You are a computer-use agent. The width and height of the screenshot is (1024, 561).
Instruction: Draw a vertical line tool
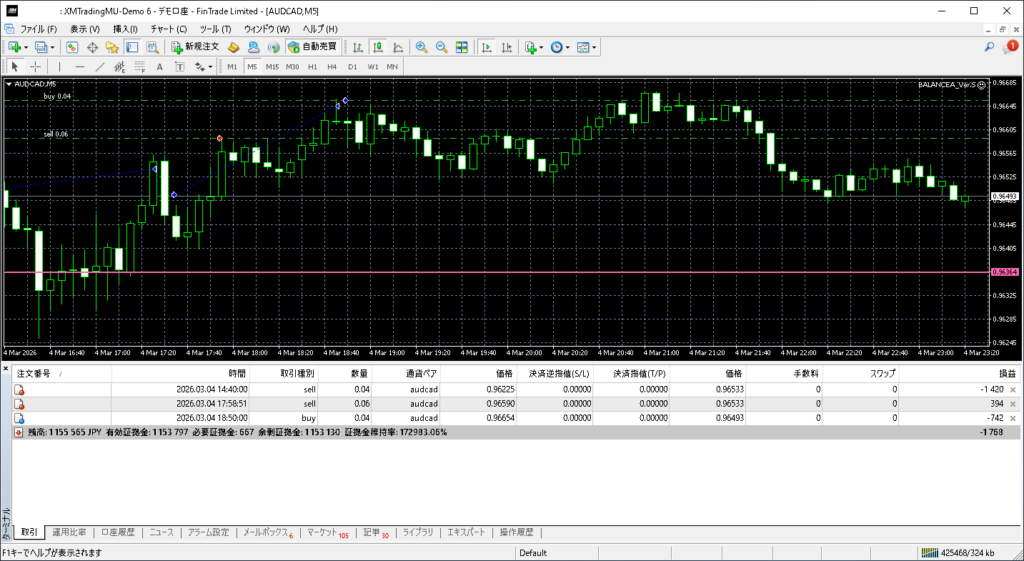pos(59,67)
